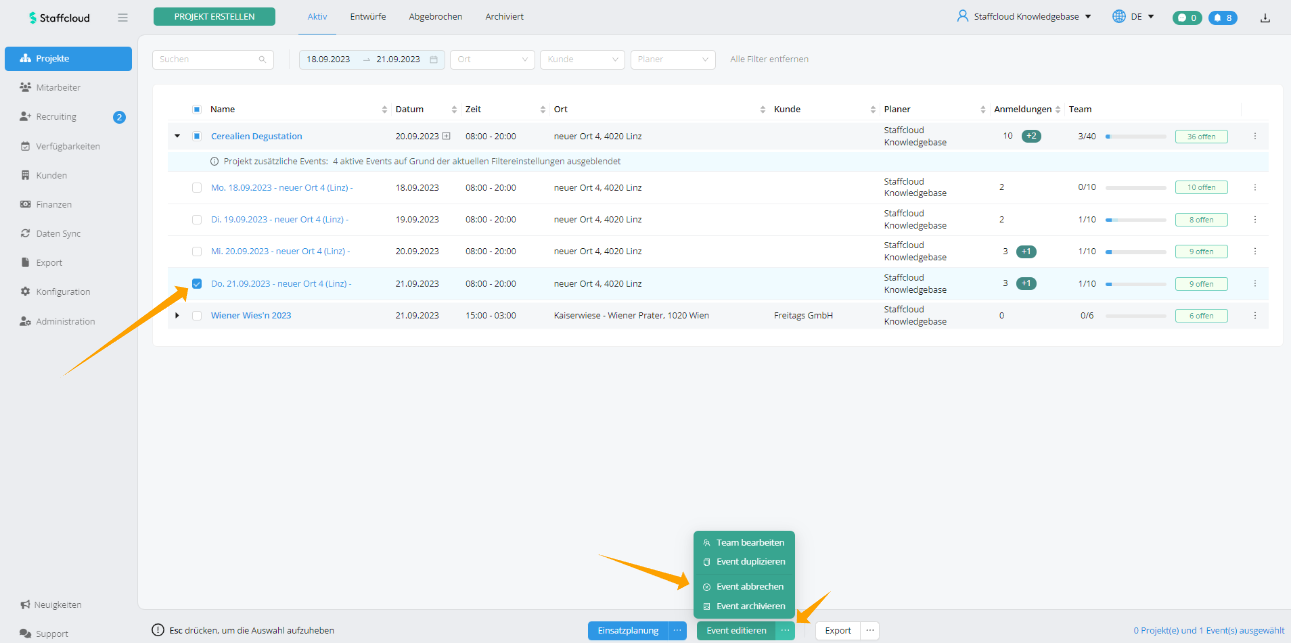The width and height of the screenshot is (1291, 643).
Task: Click 36 offen badge for Cerealien Degustation
Action: click(x=1201, y=136)
